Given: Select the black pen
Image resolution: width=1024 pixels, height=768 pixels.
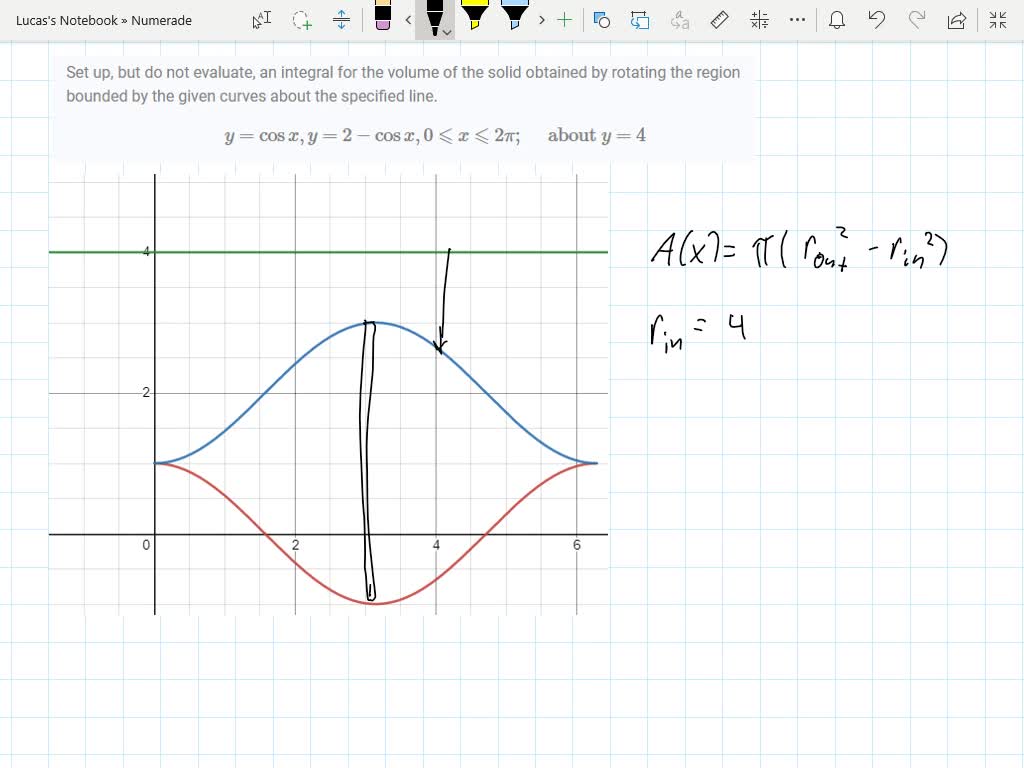Looking at the screenshot, I should [432, 15].
